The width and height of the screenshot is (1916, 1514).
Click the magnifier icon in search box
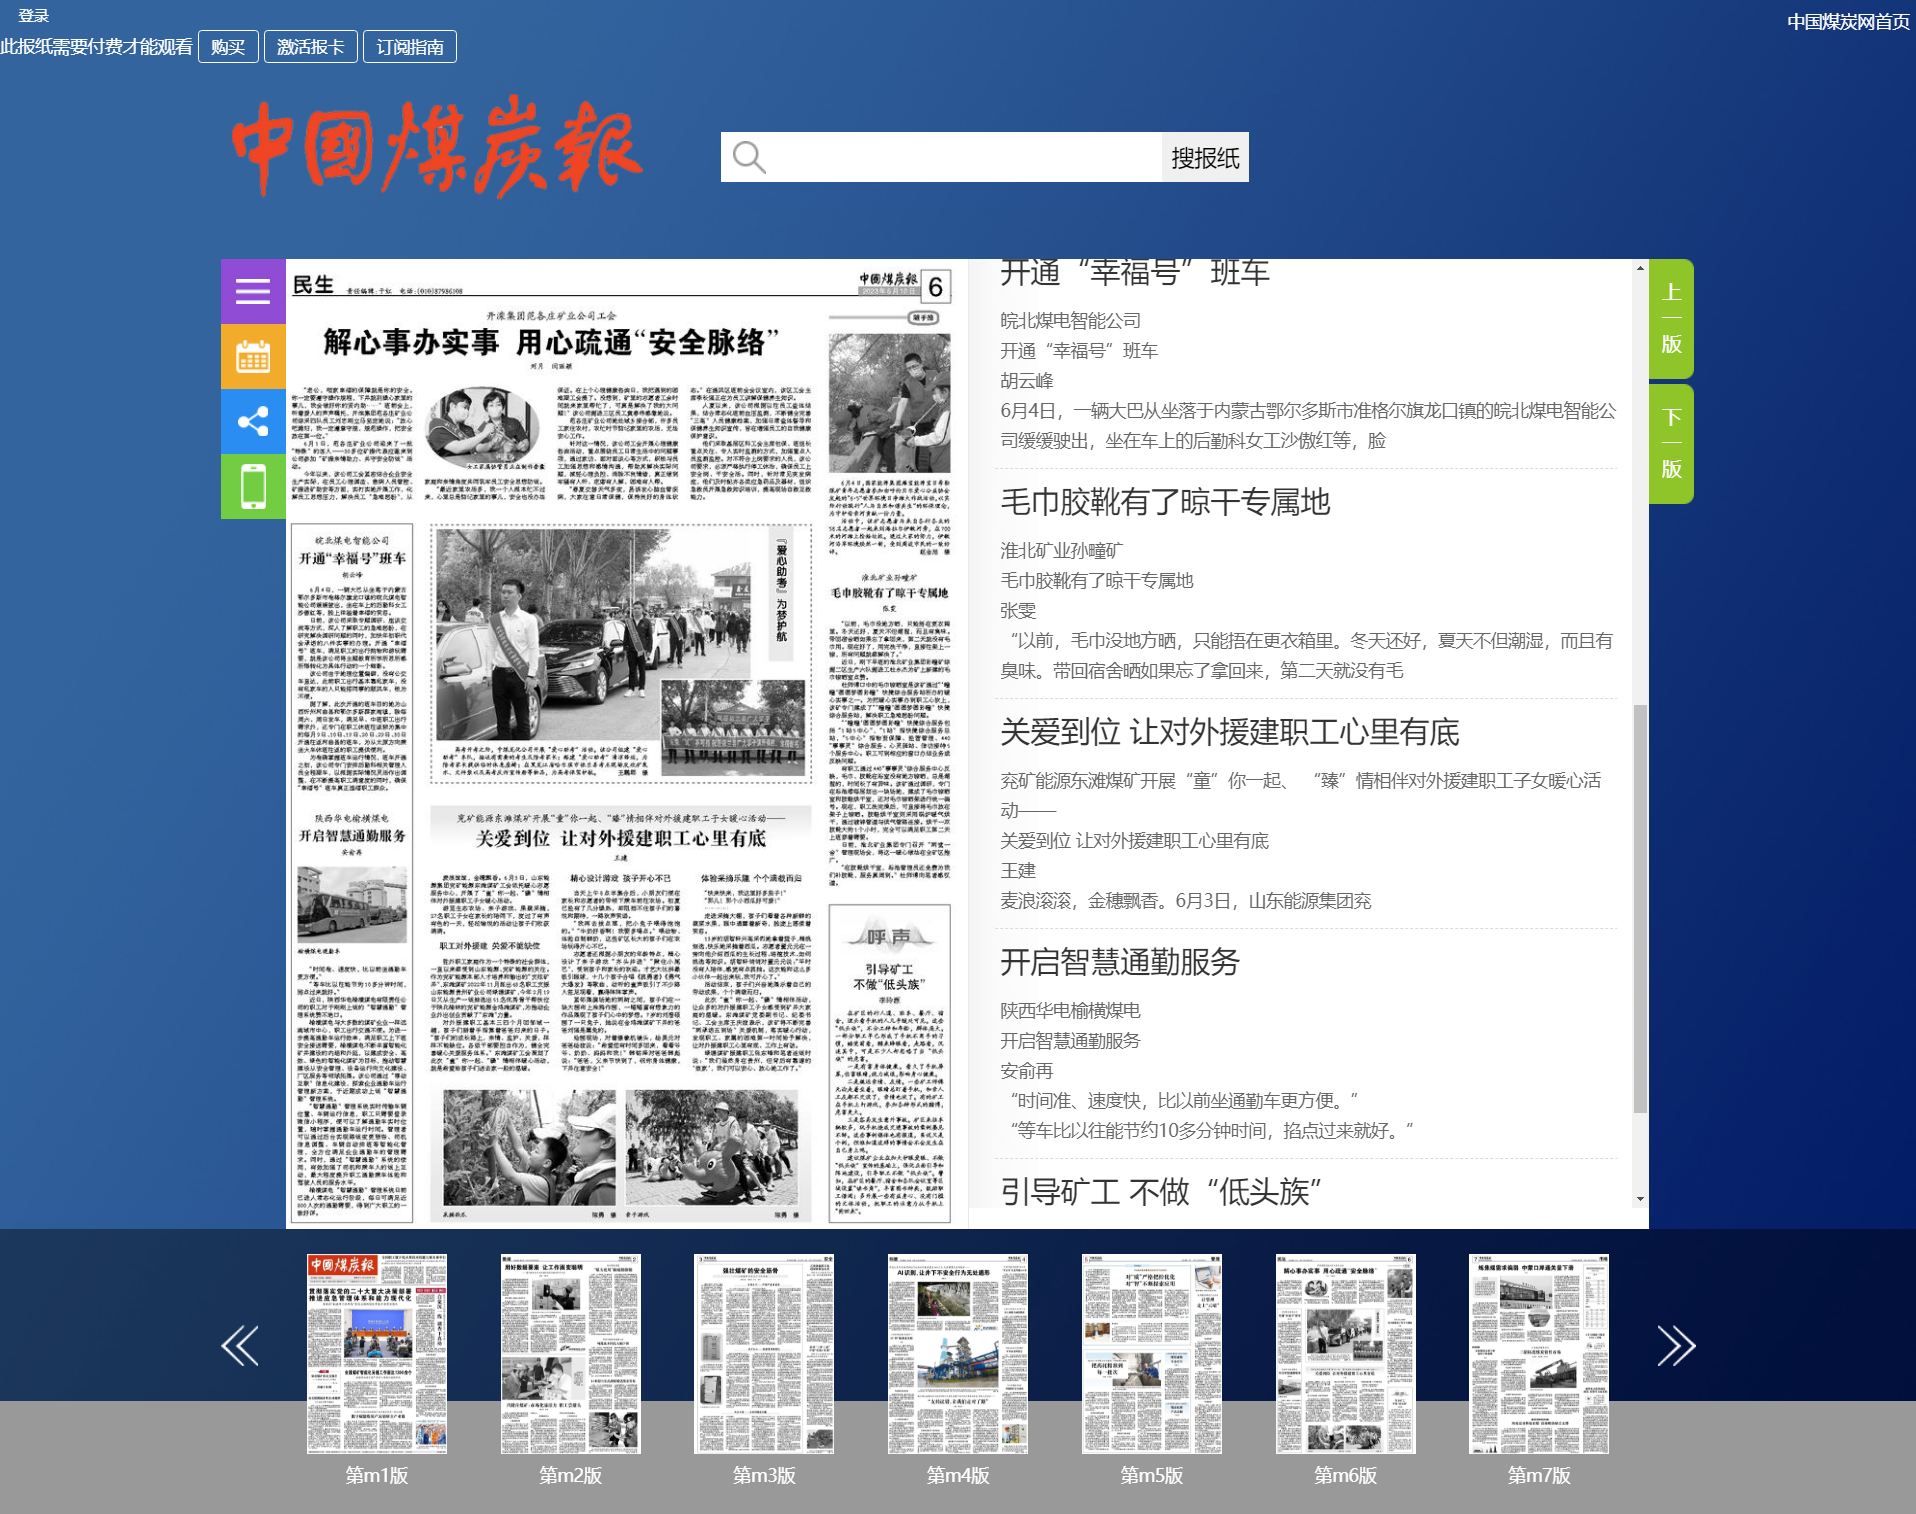pyautogui.click(x=749, y=158)
